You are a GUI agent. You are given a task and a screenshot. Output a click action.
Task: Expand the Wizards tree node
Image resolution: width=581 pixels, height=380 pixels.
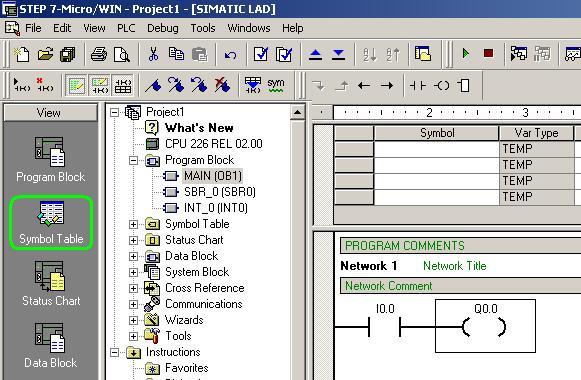coord(133,320)
